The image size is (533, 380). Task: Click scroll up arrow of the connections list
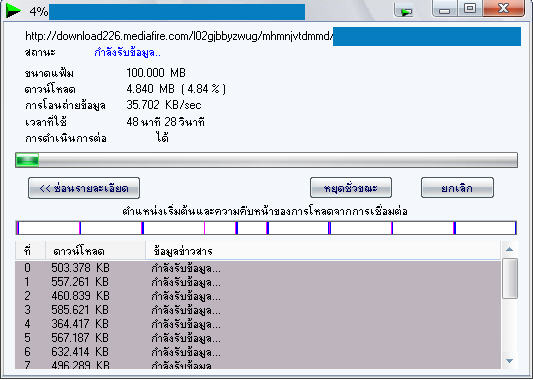pos(509,249)
